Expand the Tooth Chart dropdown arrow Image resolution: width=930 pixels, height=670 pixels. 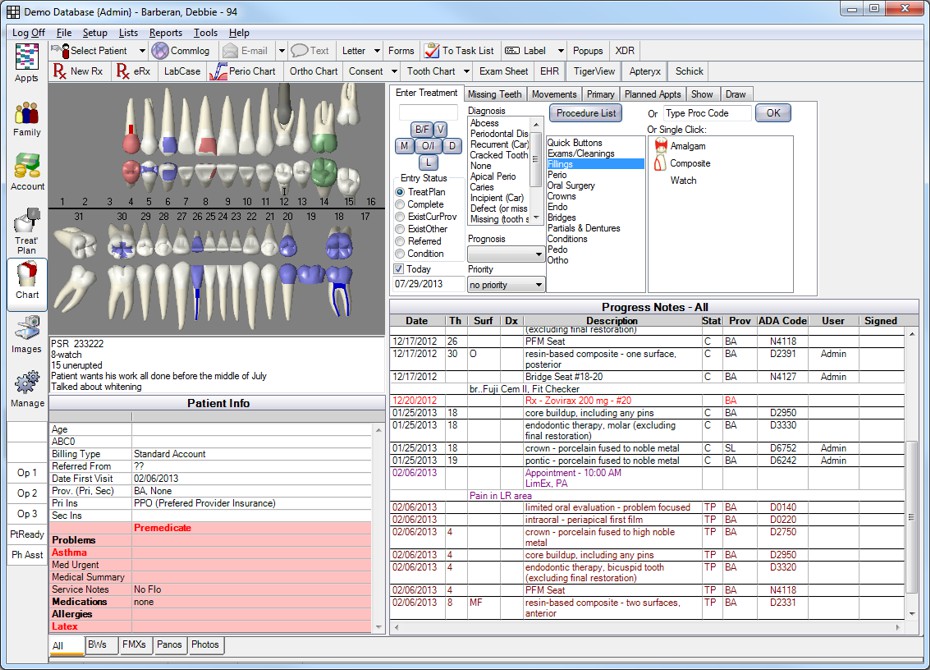click(x=466, y=71)
